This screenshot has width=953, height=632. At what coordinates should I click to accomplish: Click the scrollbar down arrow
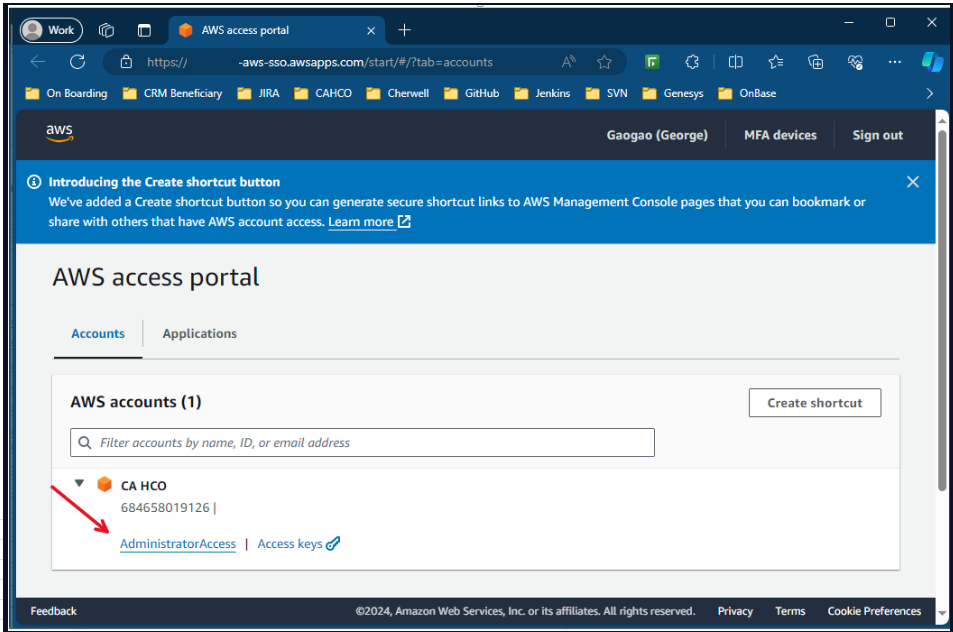(942, 613)
